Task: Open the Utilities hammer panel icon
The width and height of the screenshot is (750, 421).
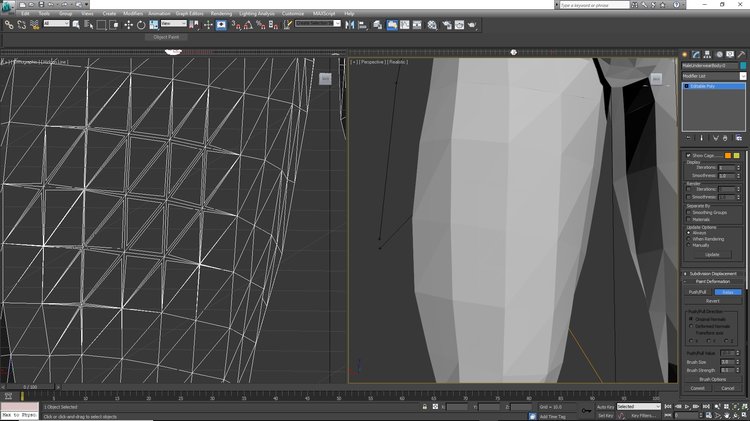Action: 741,55
